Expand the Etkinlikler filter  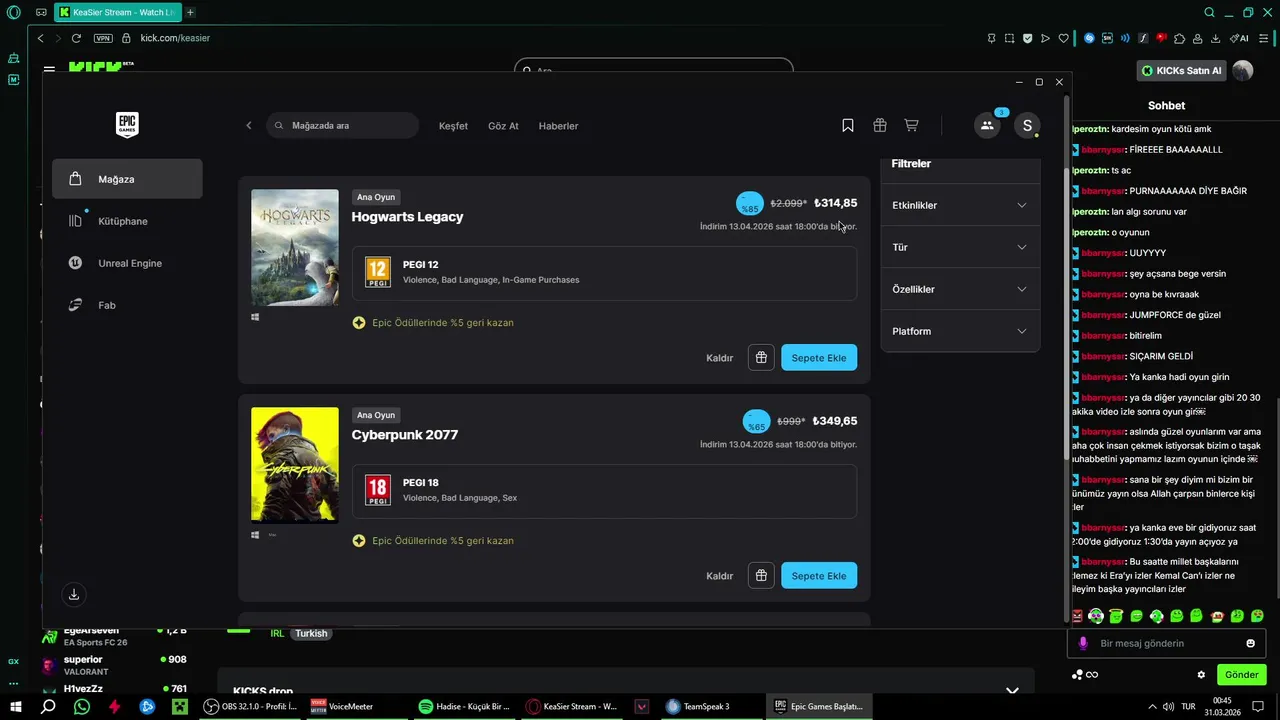tap(960, 205)
